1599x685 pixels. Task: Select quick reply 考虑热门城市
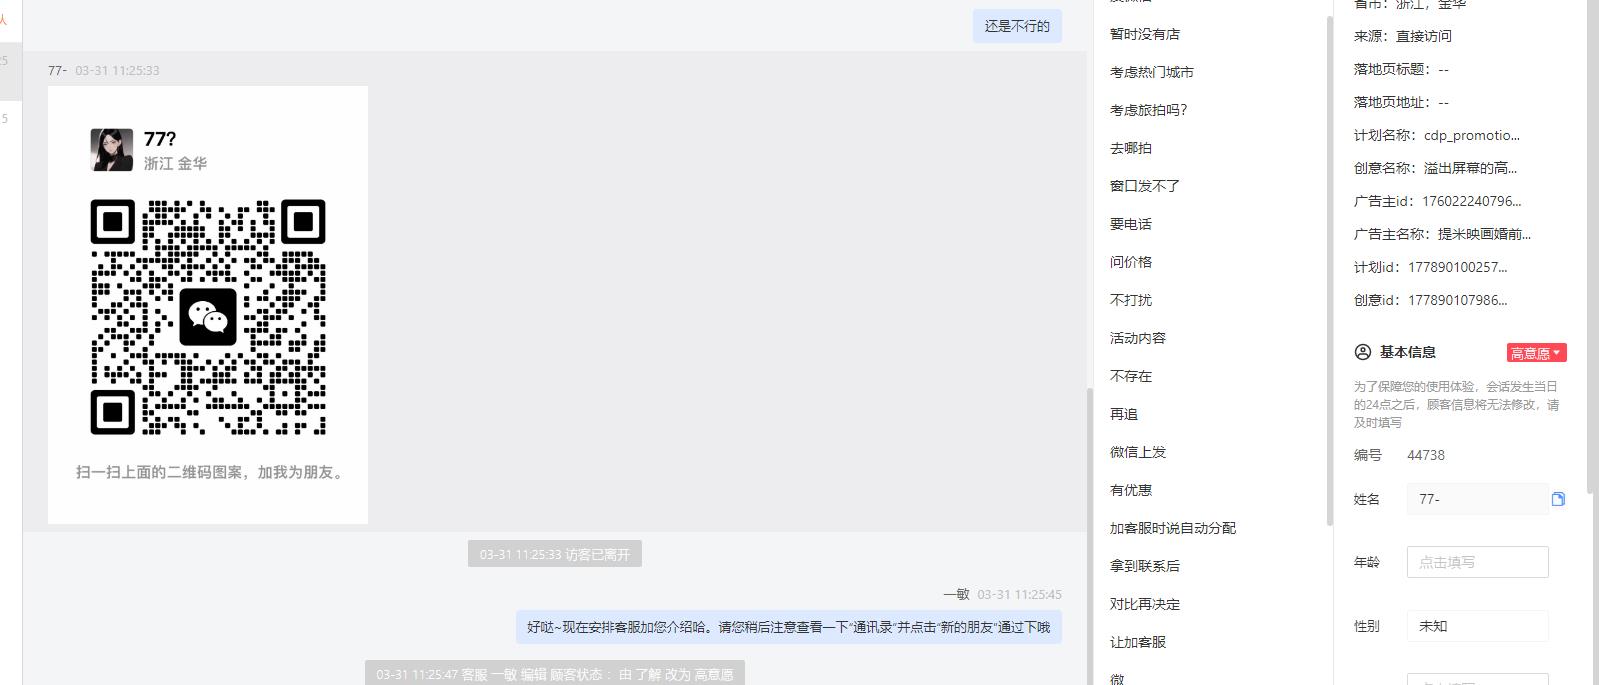click(1152, 72)
